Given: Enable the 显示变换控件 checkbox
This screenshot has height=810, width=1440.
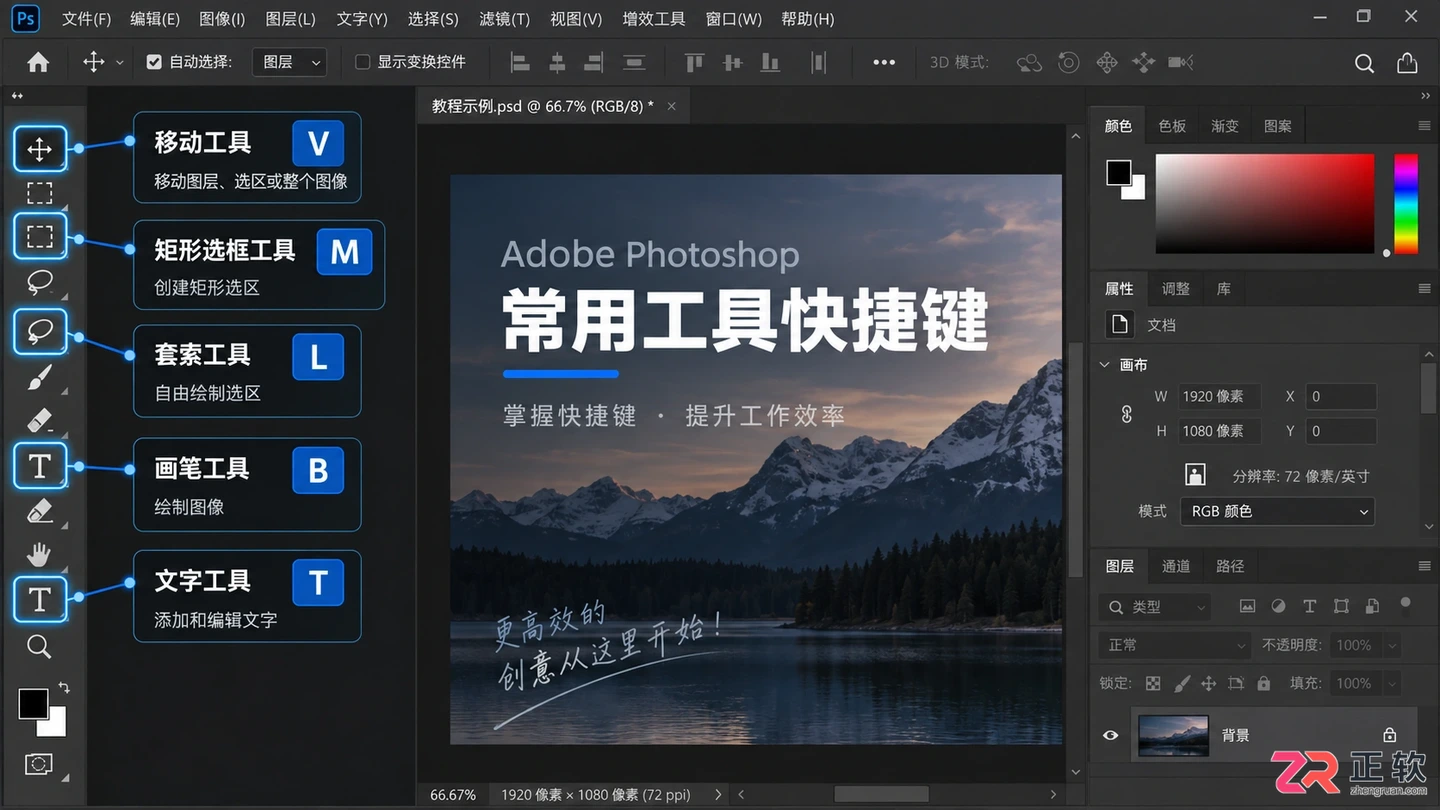Looking at the screenshot, I should tap(363, 62).
